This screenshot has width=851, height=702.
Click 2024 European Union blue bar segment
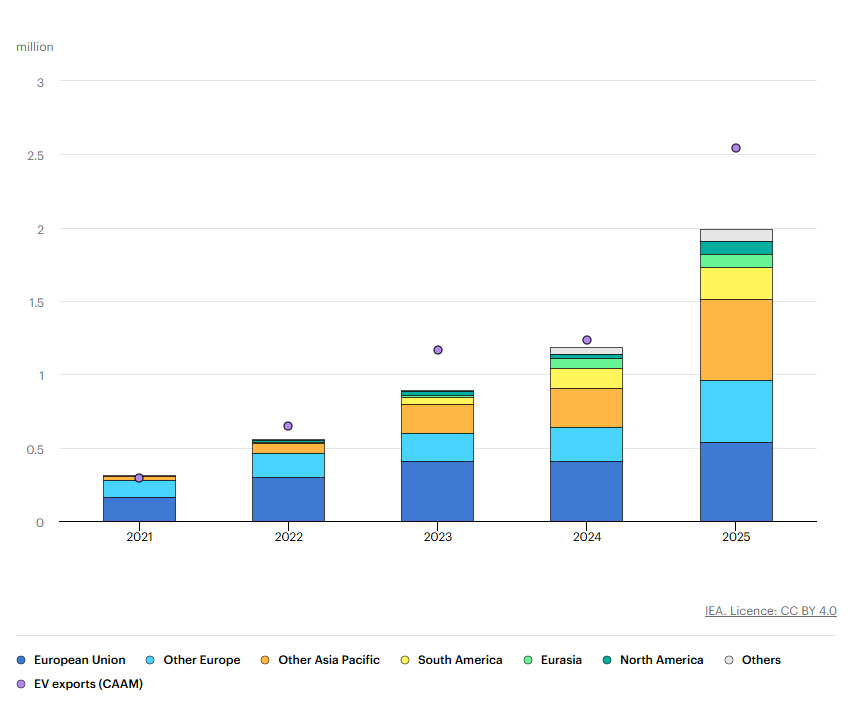587,492
